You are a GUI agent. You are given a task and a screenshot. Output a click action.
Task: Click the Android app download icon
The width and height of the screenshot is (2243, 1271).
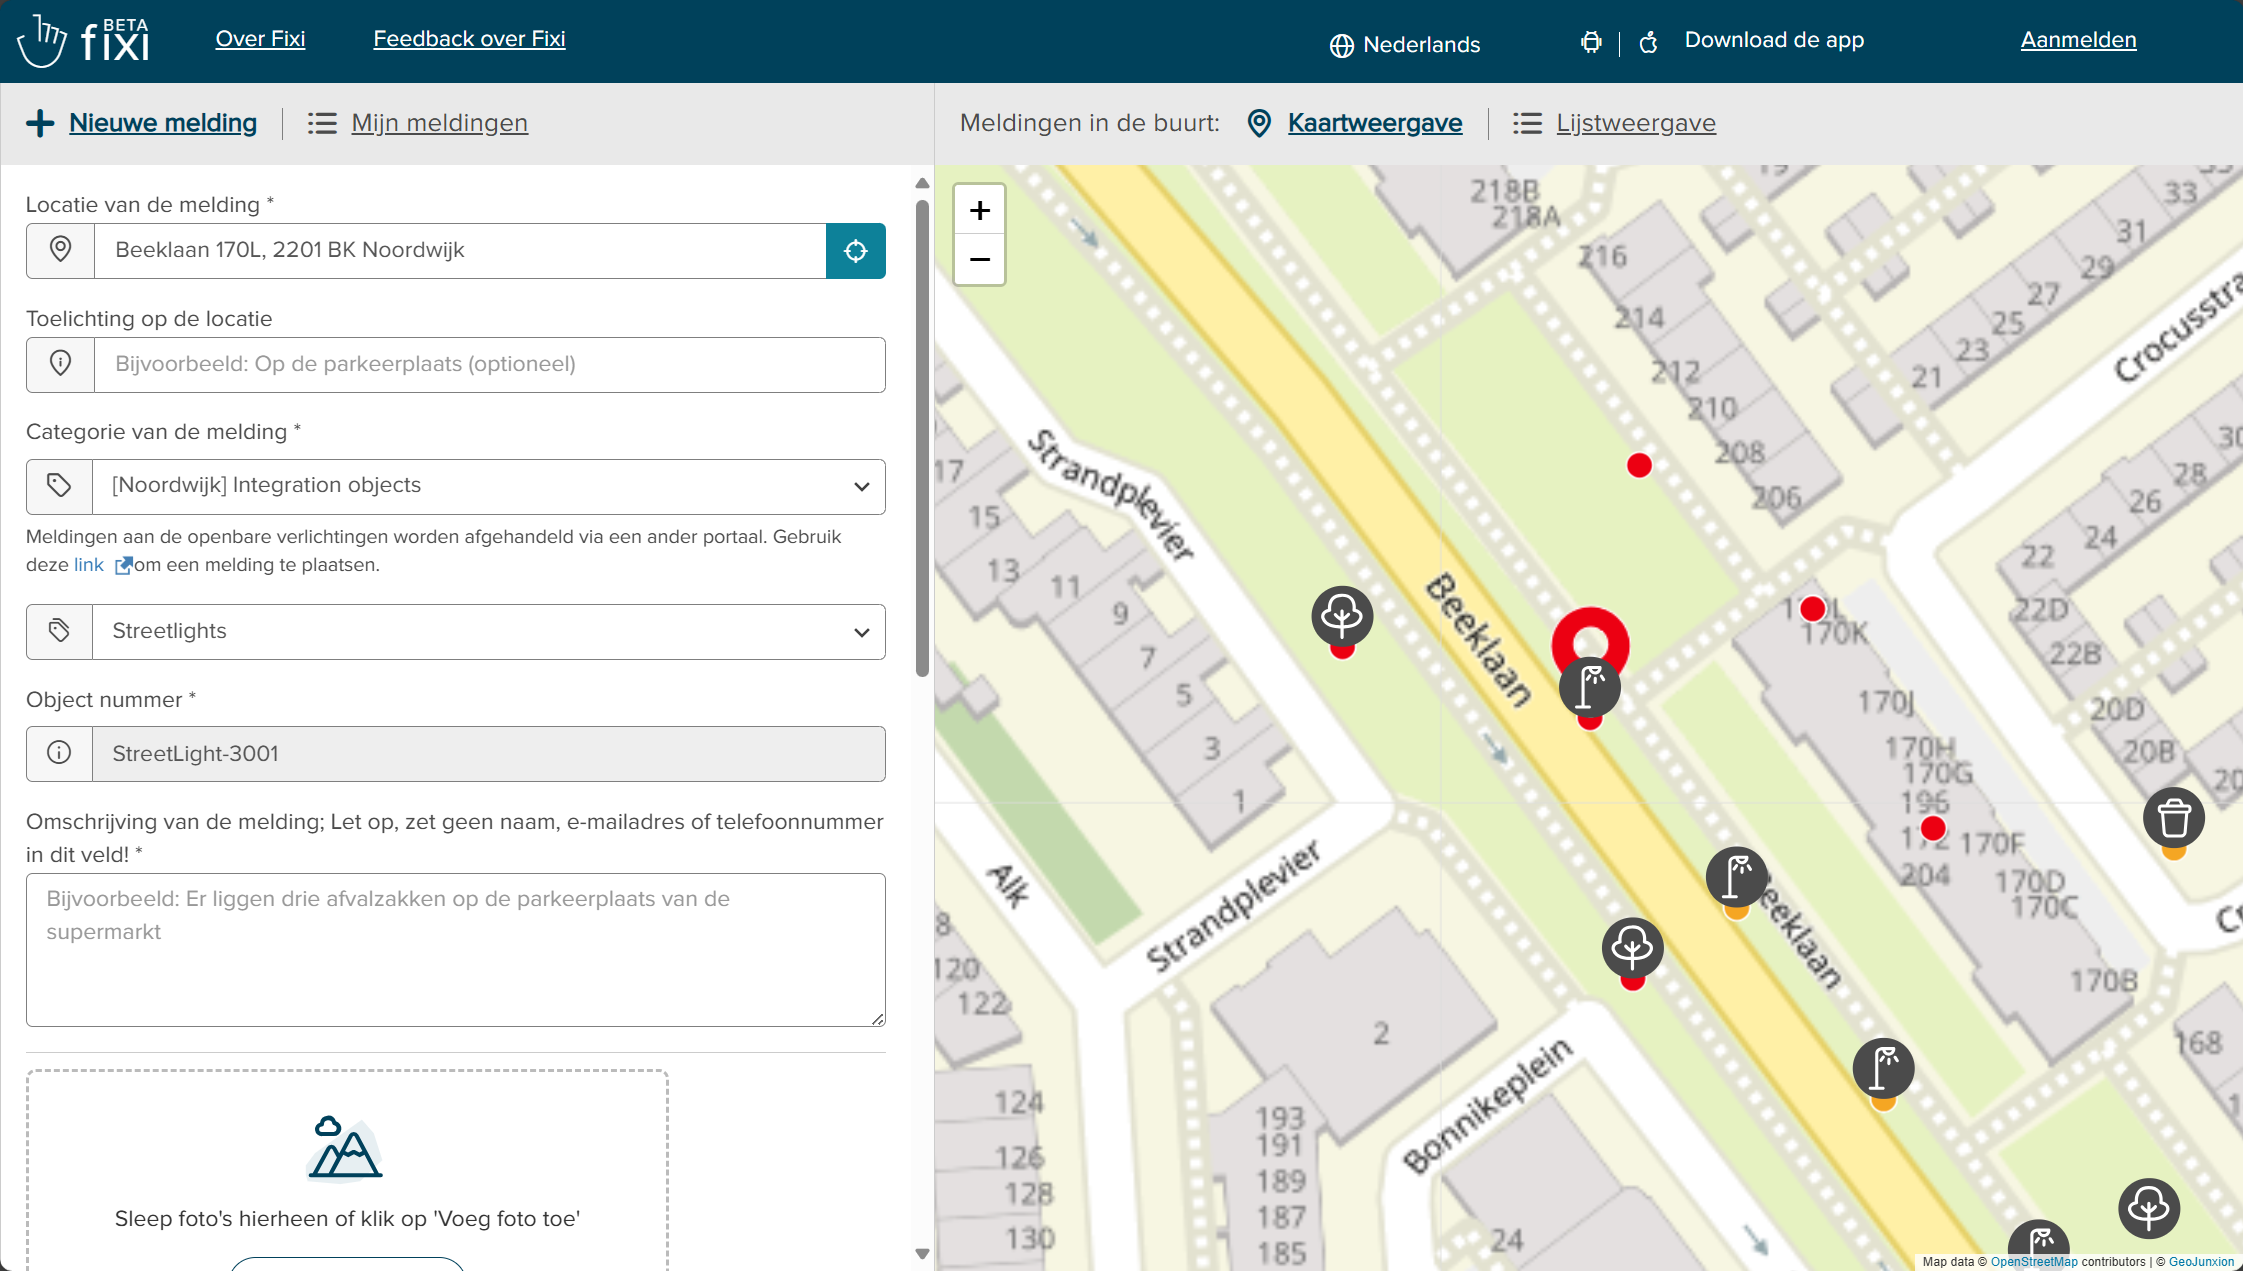(1590, 42)
